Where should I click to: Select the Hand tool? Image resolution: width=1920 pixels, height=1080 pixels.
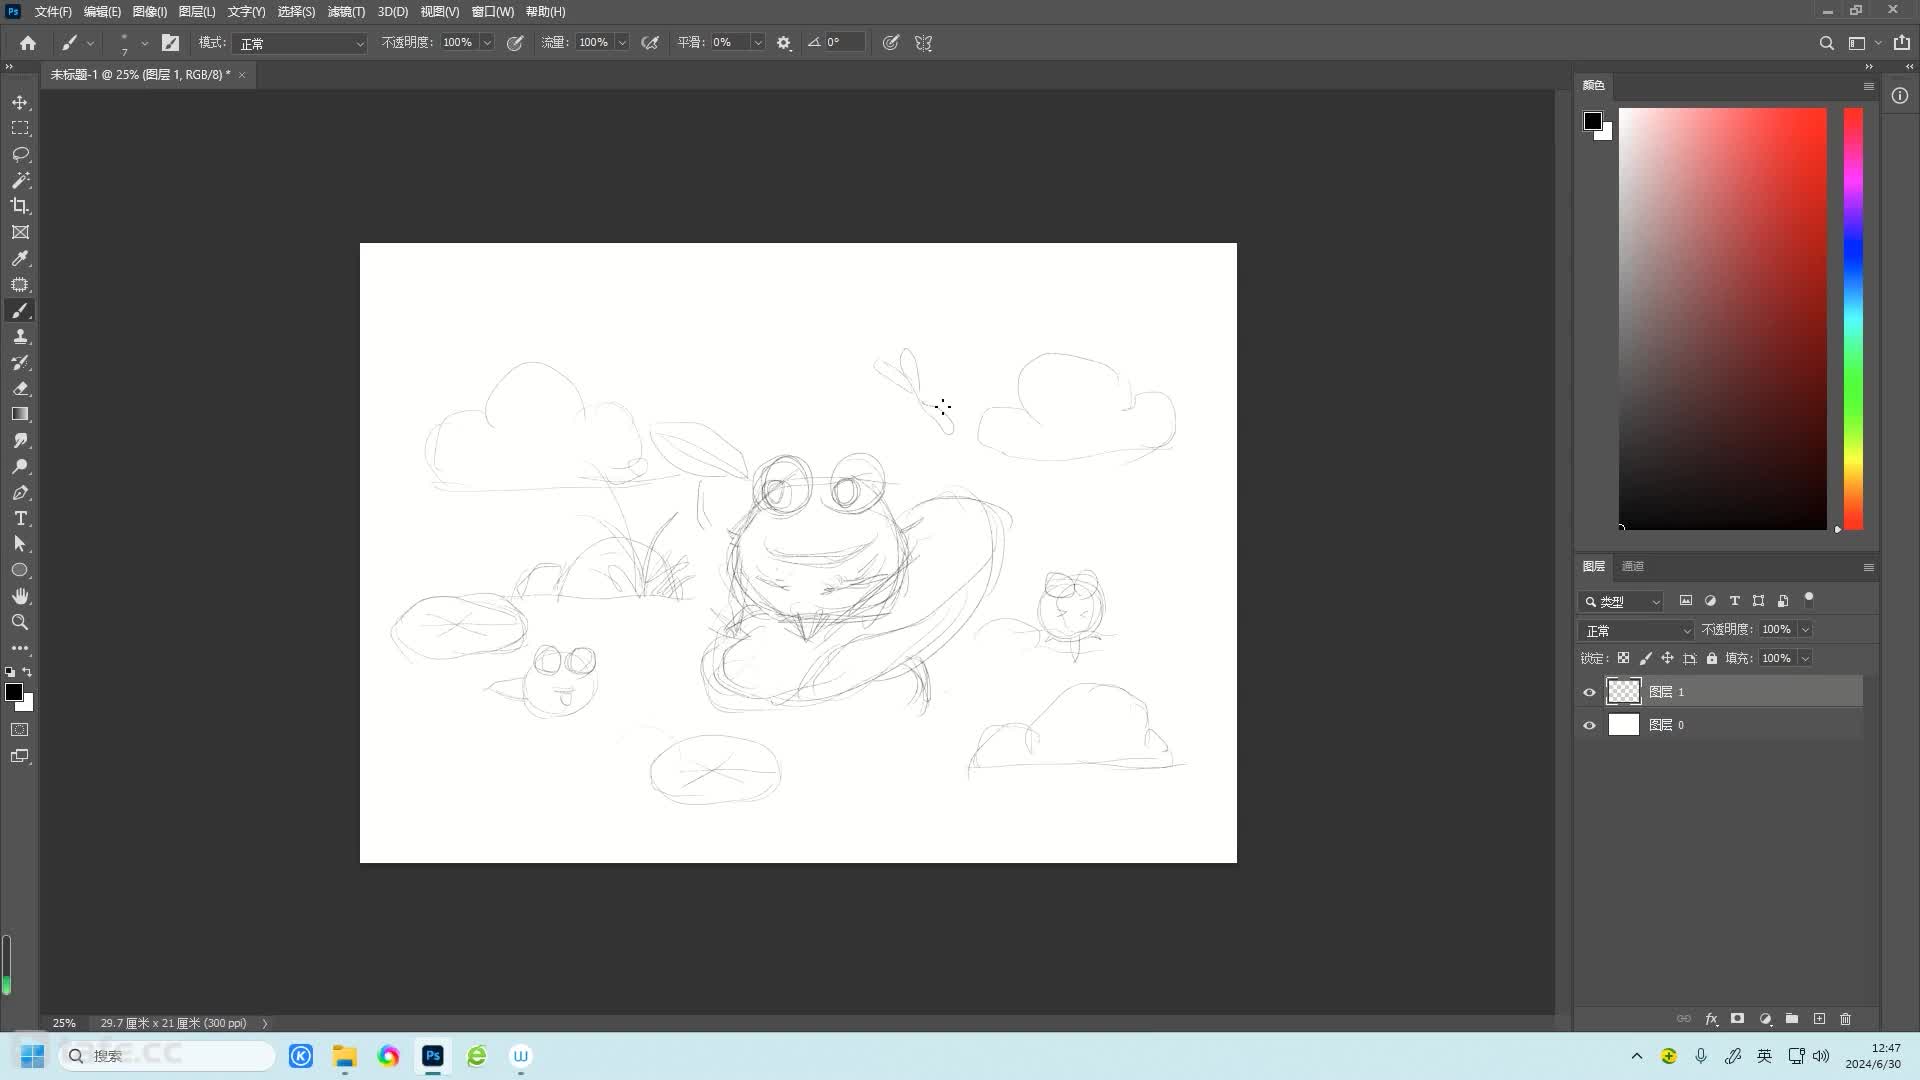[x=20, y=596]
